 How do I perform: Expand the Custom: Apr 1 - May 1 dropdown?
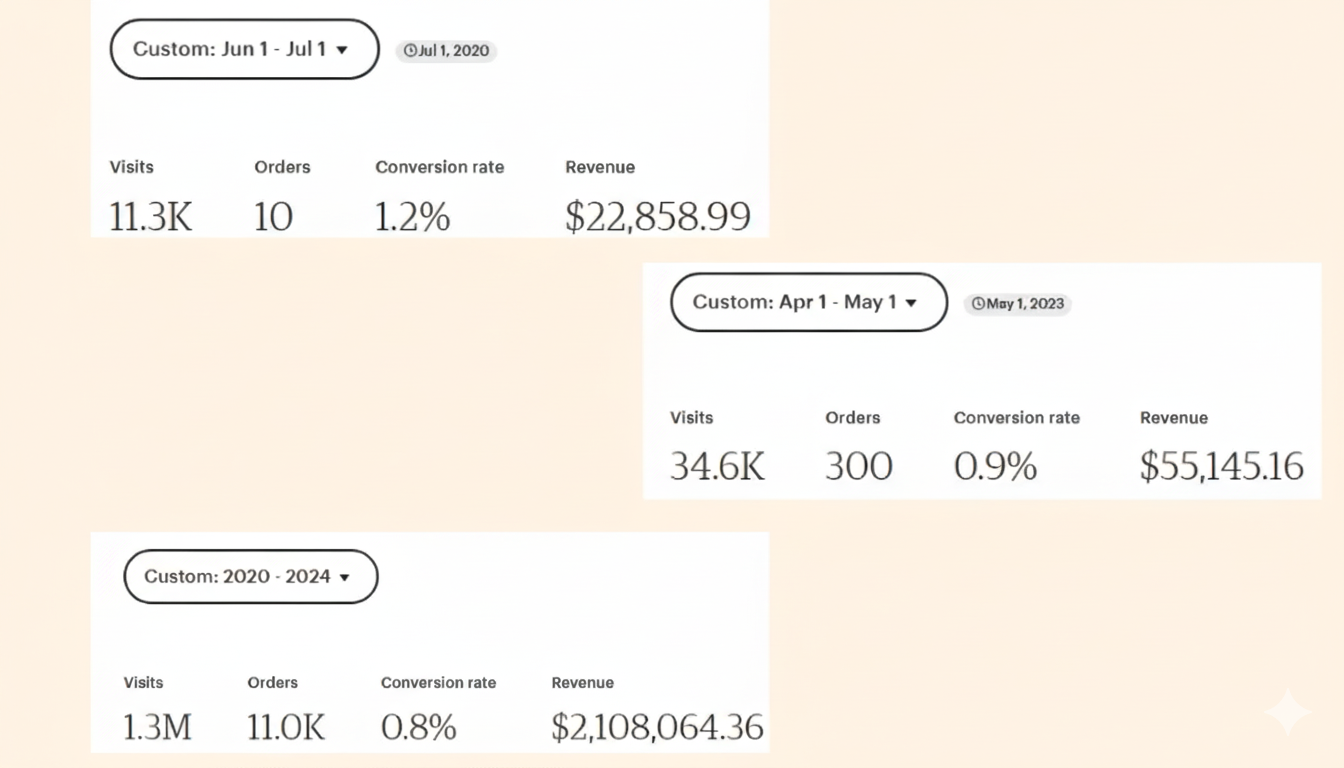[807, 302]
